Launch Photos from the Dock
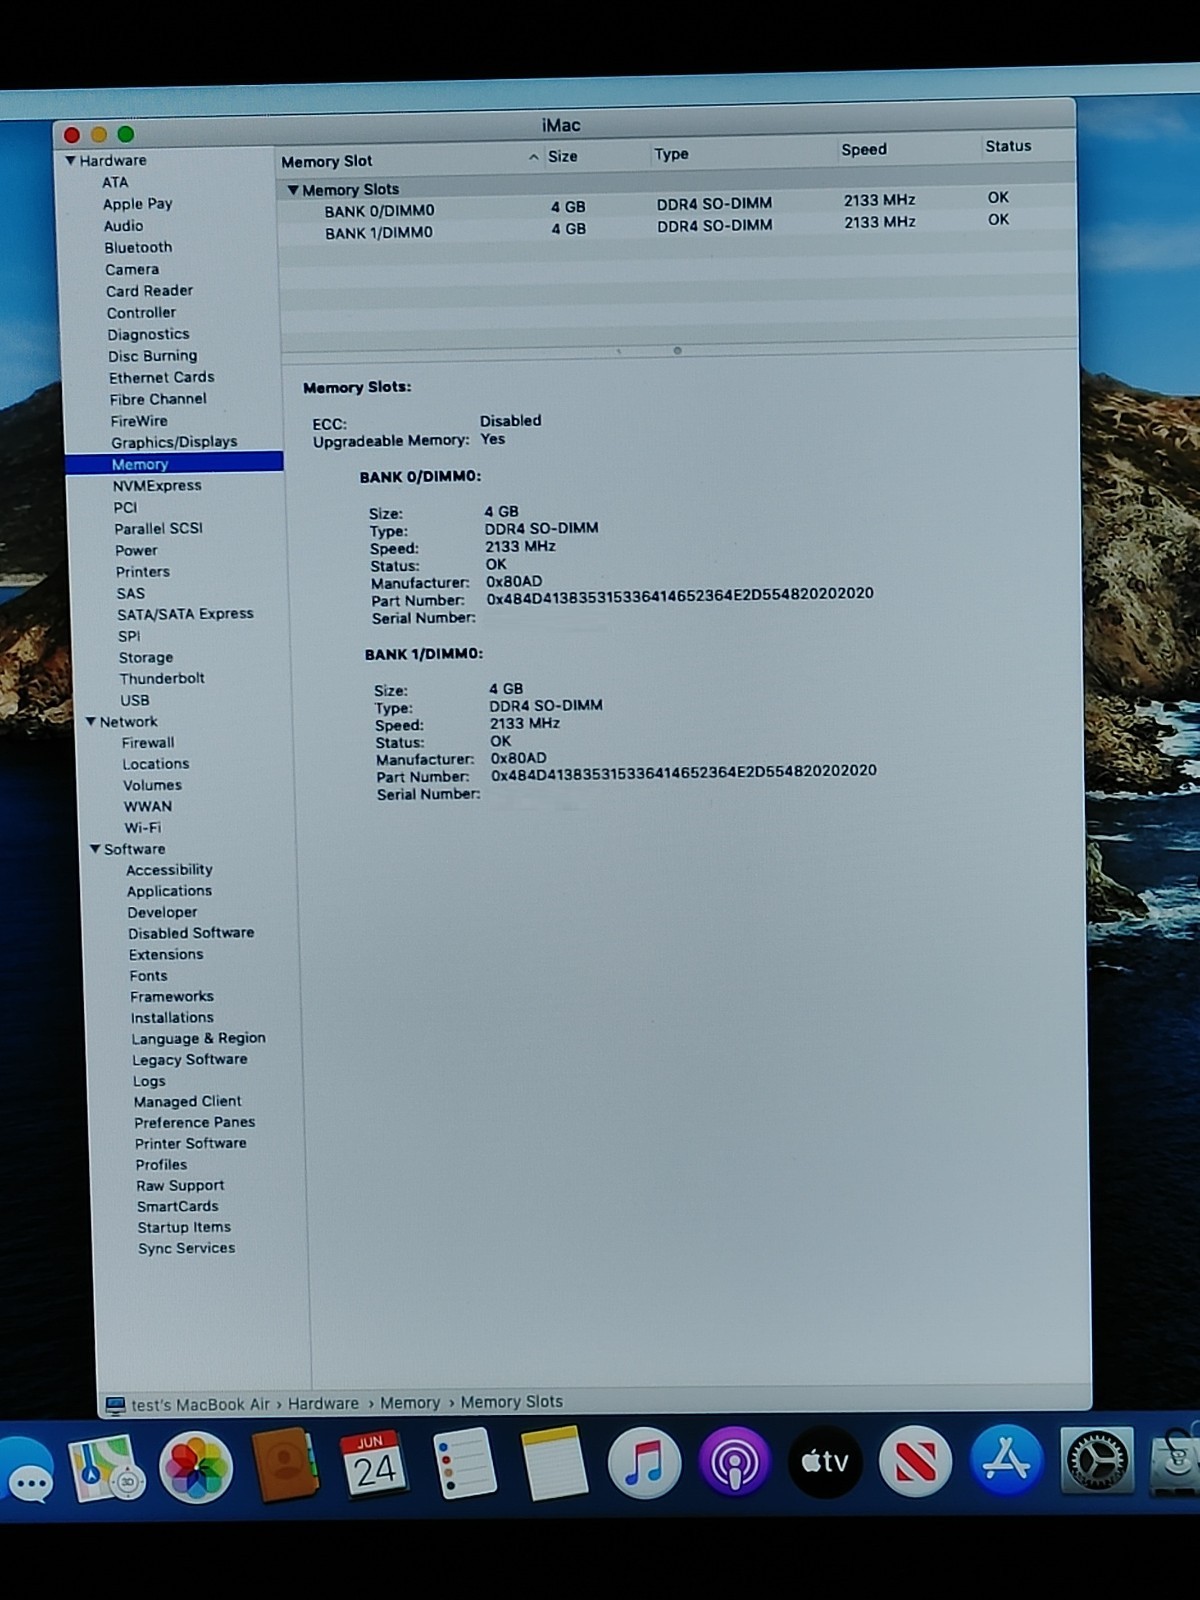This screenshot has width=1200, height=1600. [195, 1467]
